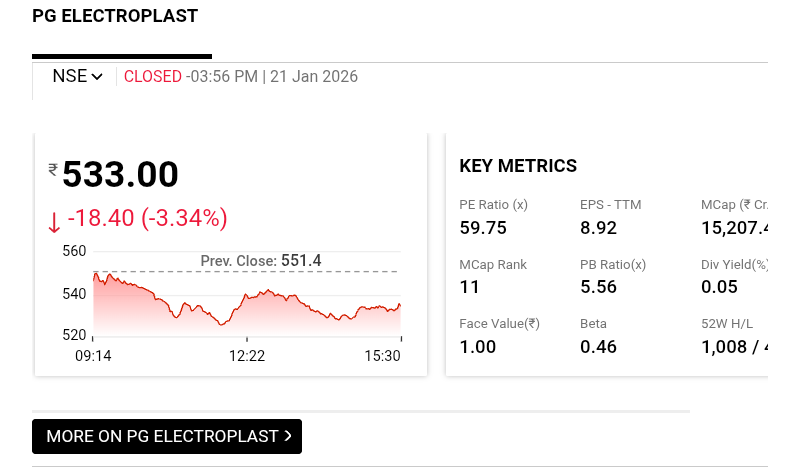Click the MCap Rank value 11
Screen dimensions: 800x467
tap(470, 287)
